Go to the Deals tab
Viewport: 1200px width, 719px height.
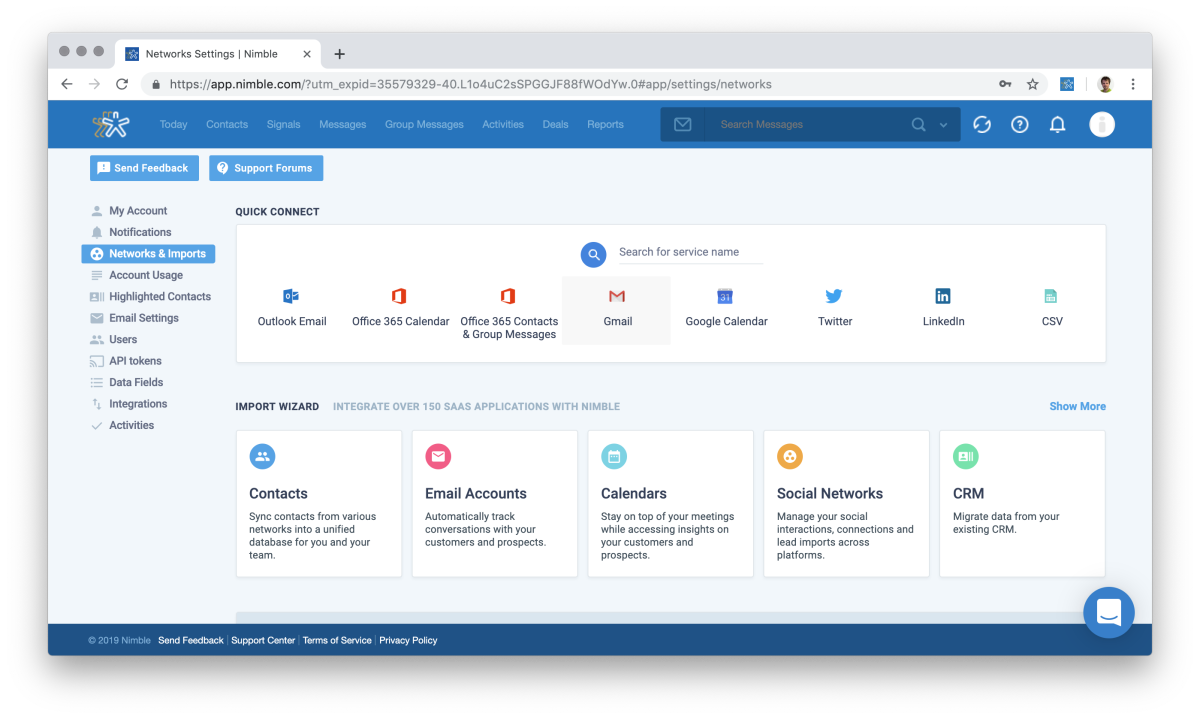[x=555, y=125]
